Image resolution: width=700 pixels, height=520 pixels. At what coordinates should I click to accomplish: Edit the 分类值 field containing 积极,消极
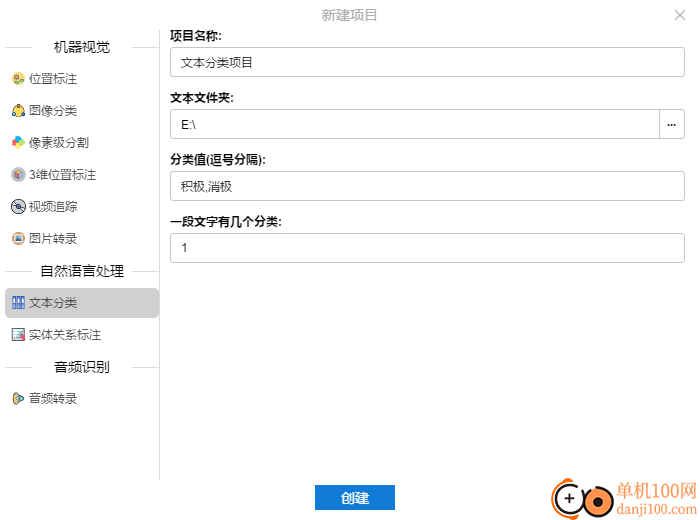coord(427,187)
